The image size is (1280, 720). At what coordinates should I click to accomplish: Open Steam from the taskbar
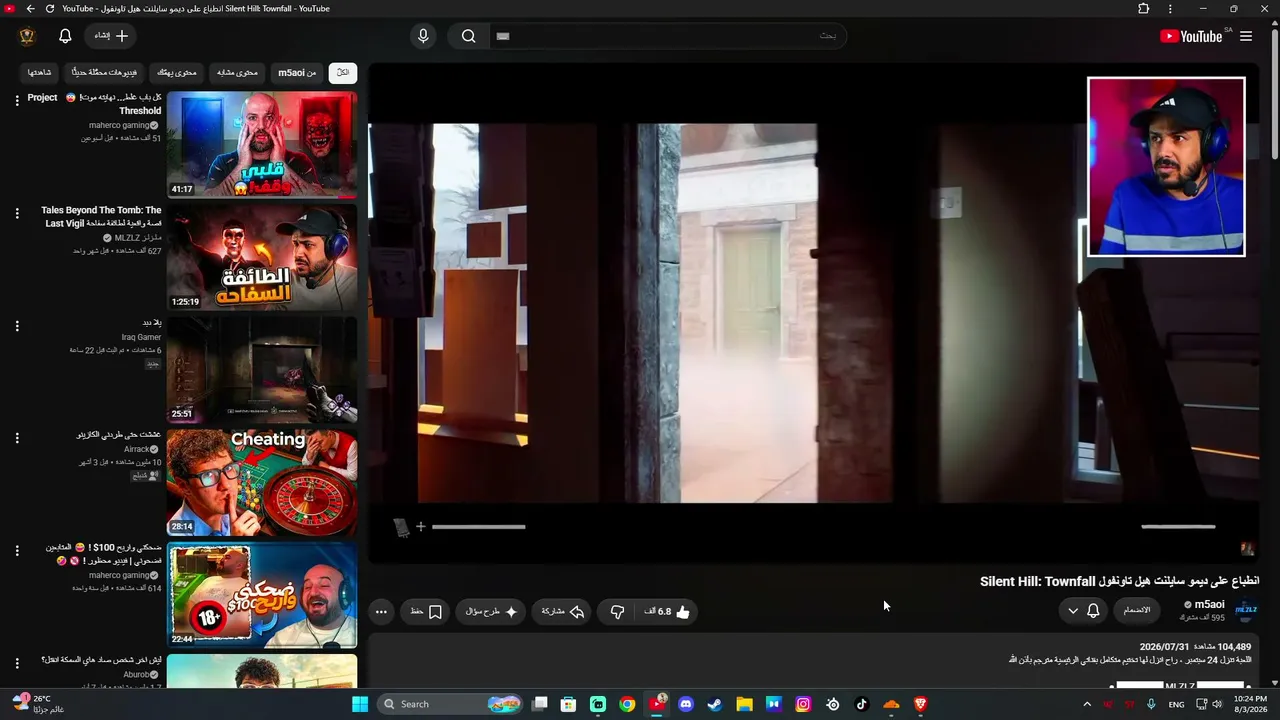[715, 704]
